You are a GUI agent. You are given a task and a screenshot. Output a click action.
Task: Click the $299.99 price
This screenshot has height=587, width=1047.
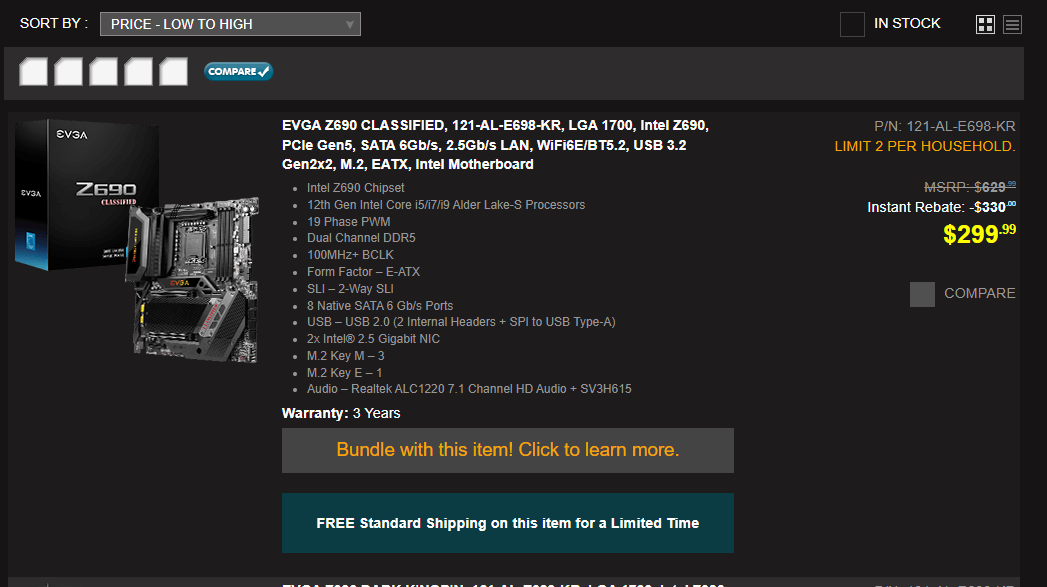click(979, 234)
